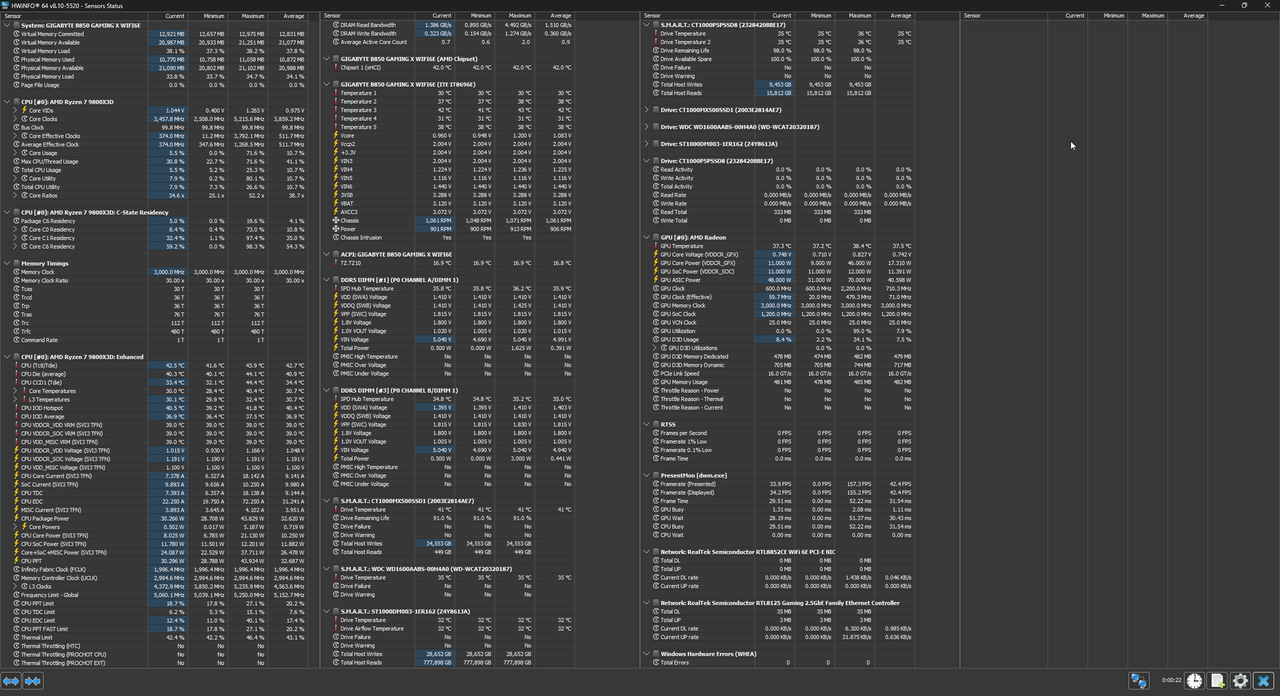Collapse the RTSS section

pos(647,424)
